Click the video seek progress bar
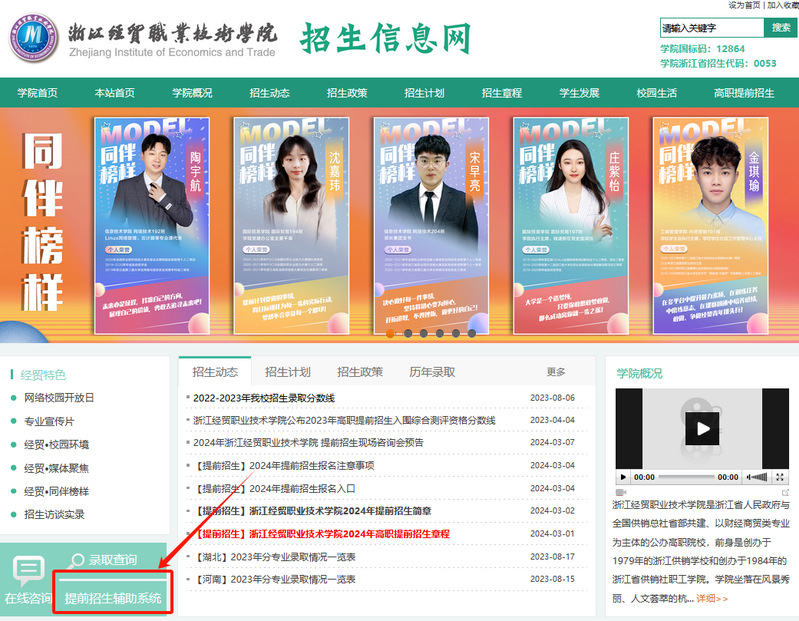The height and width of the screenshot is (621, 799). tap(686, 477)
